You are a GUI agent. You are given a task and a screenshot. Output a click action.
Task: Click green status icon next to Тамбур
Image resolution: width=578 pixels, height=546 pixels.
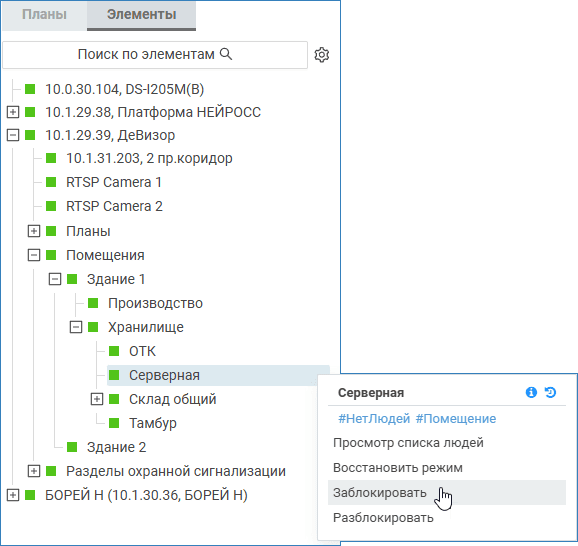(114, 423)
